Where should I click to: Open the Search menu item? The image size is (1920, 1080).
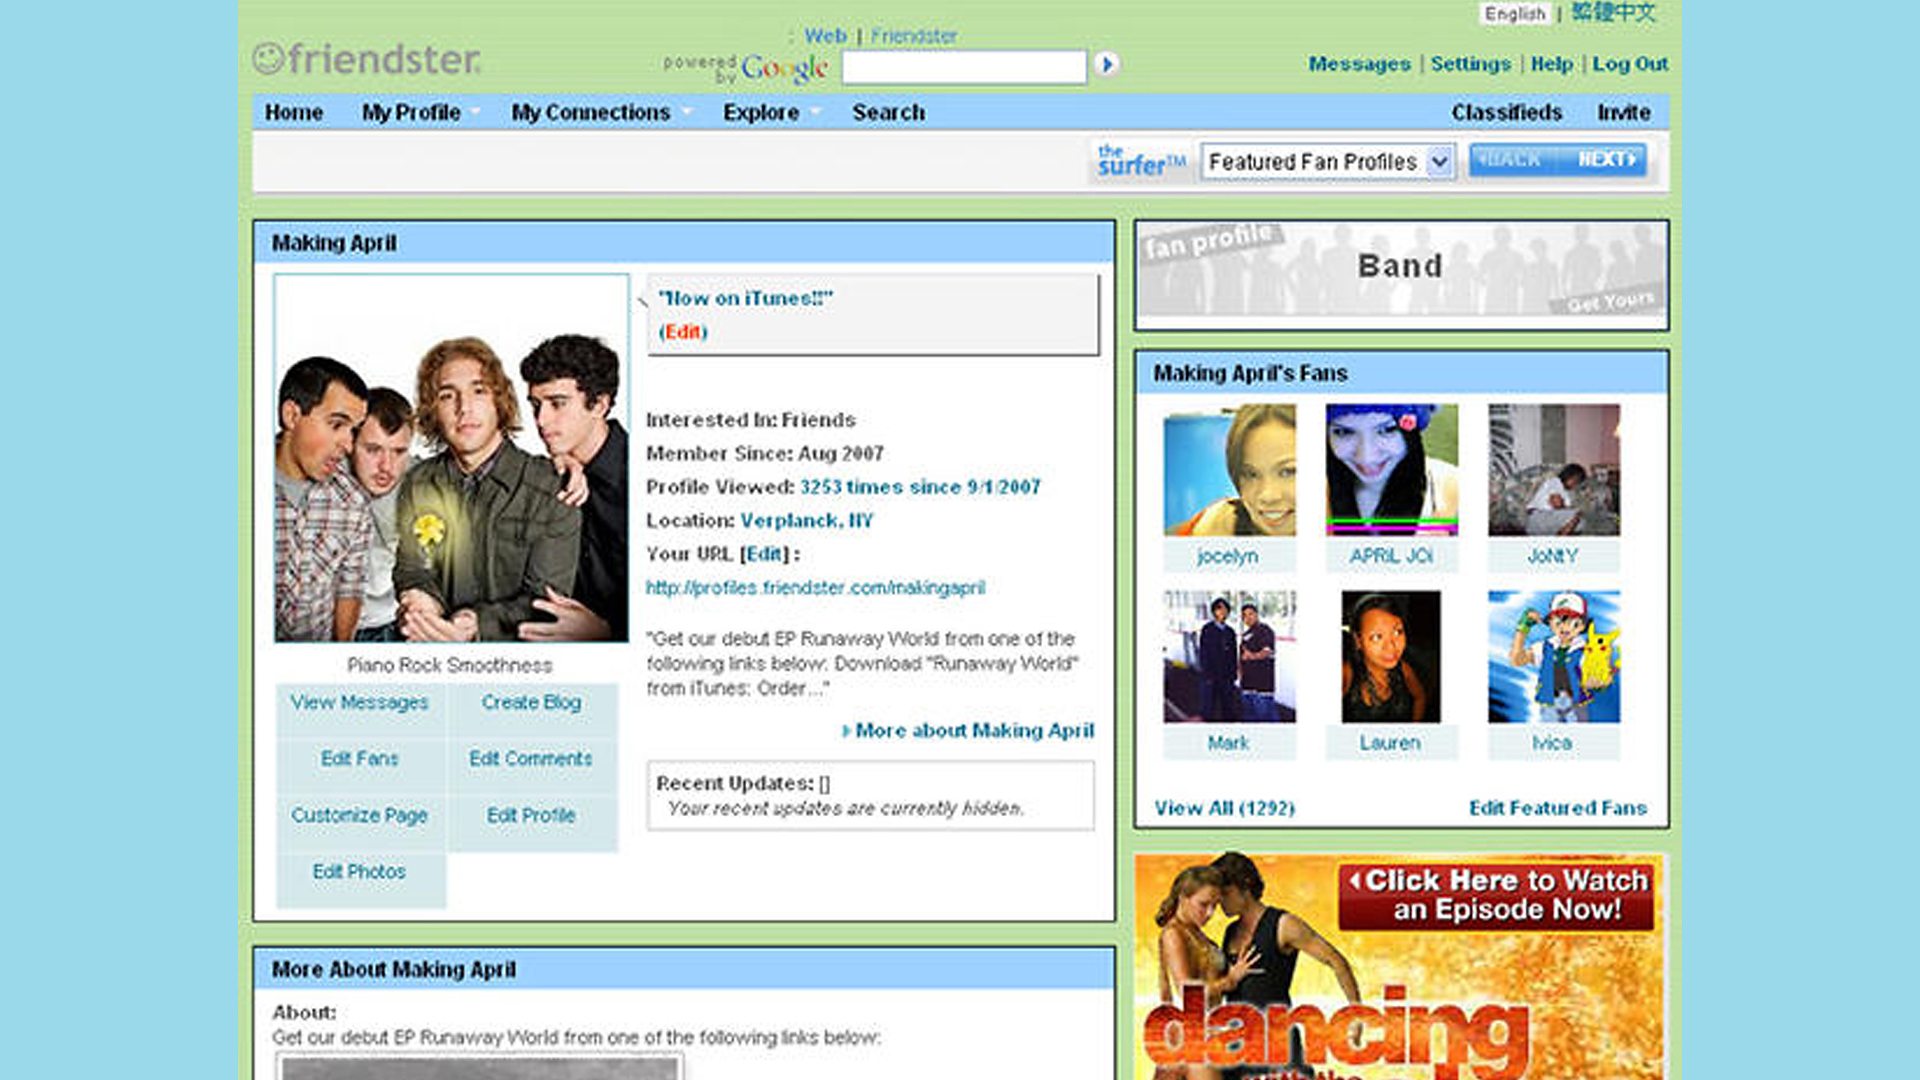pyautogui.click(x=888, y=112)
